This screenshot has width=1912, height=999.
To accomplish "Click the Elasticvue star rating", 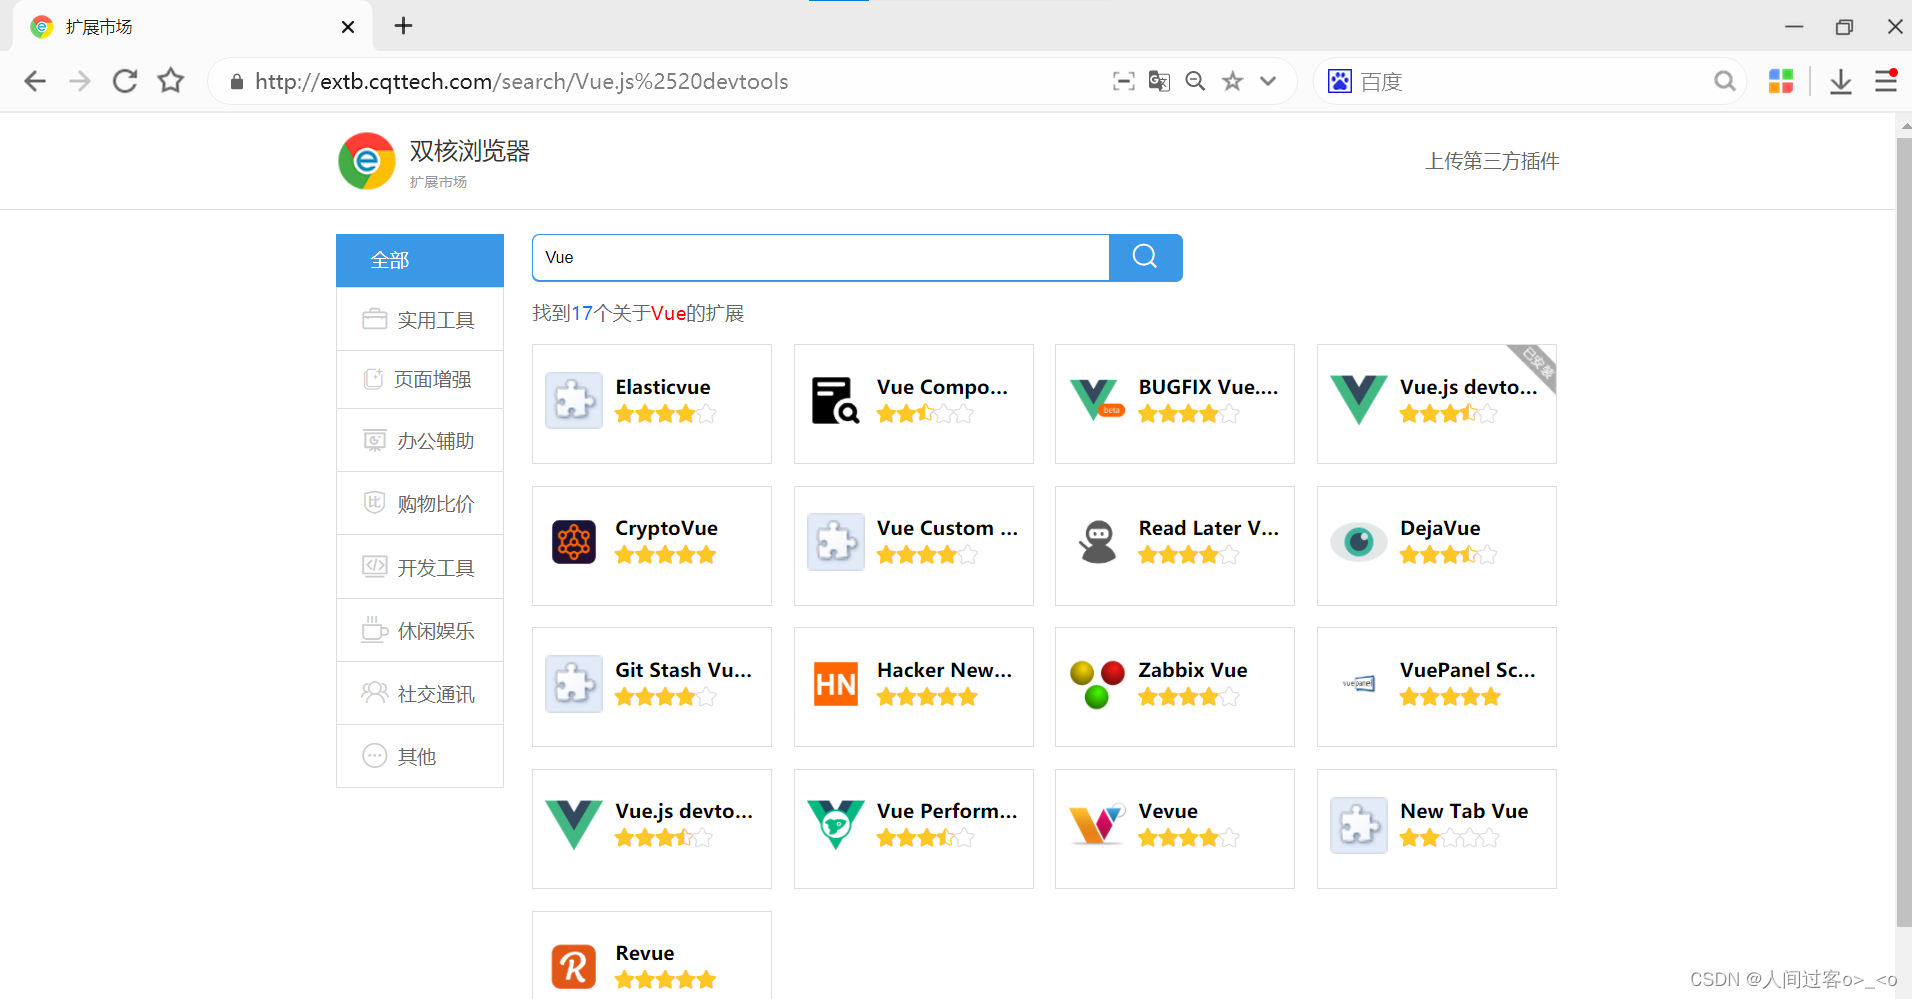I will tap(665, 414).
